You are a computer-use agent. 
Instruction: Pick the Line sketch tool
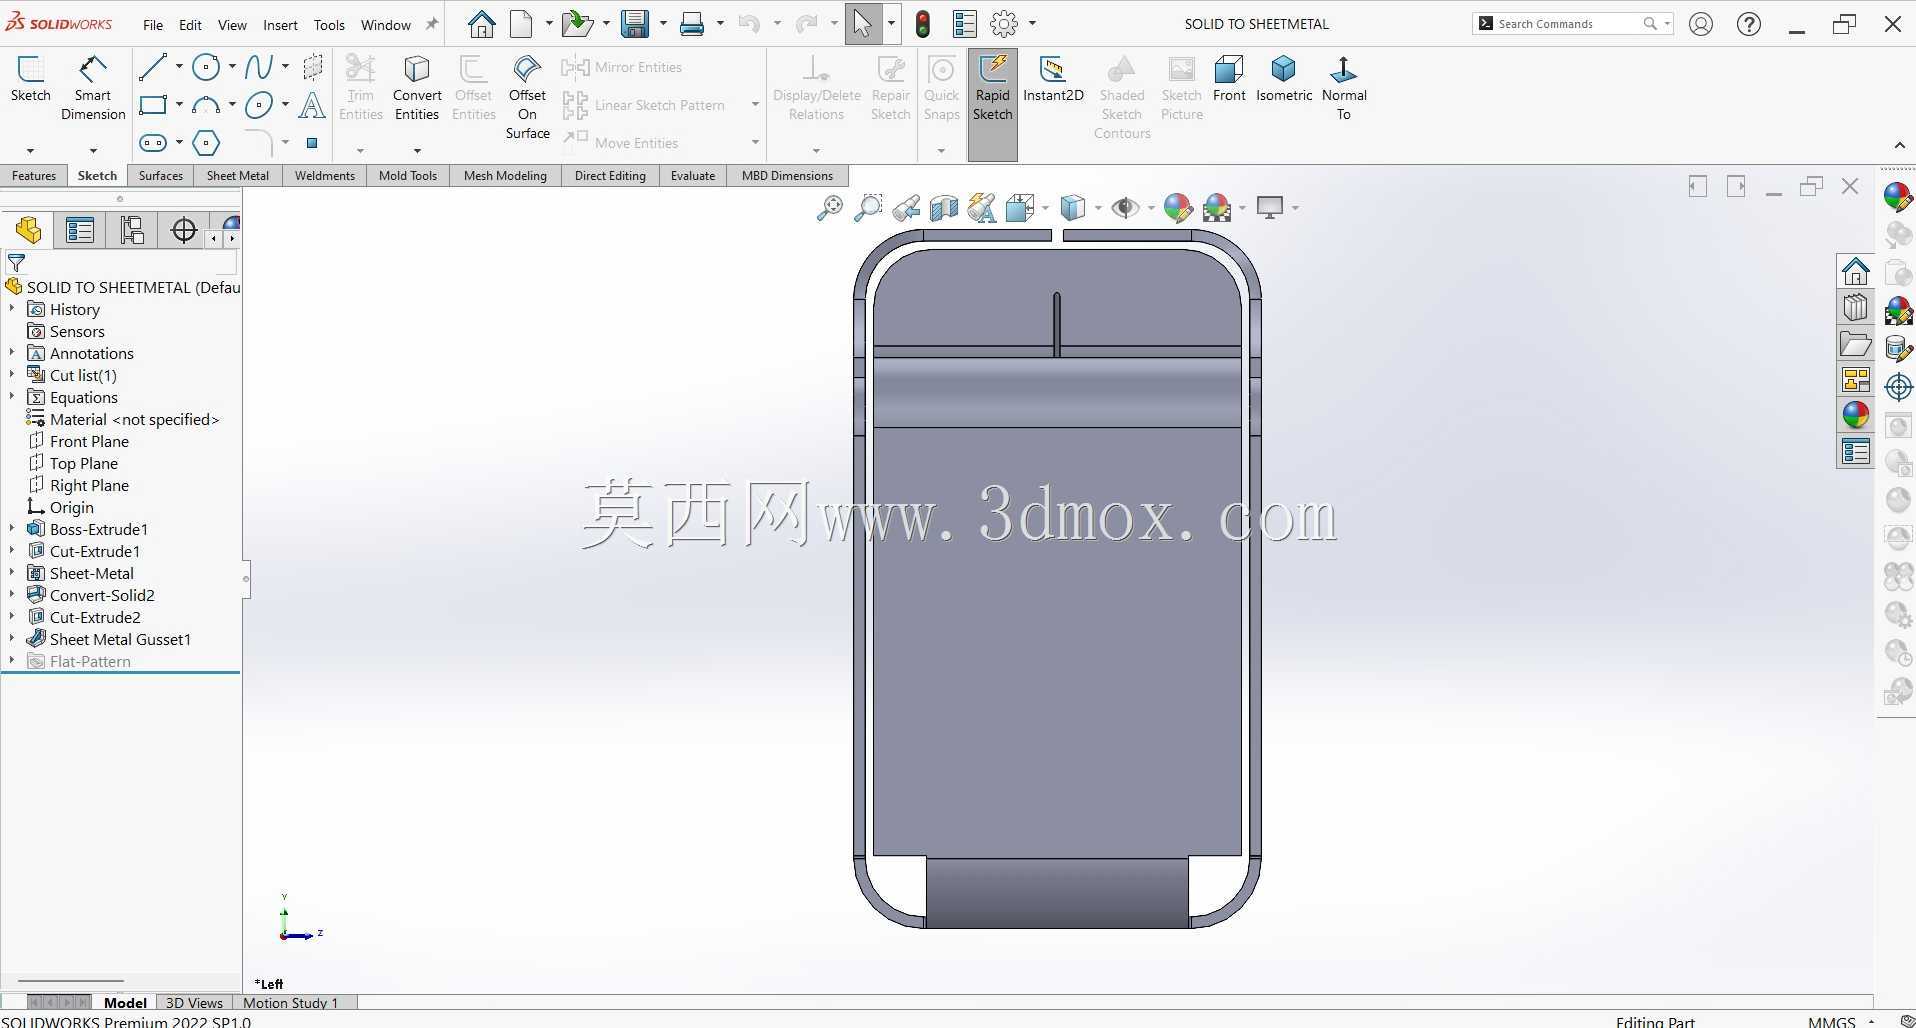point(153,67)
